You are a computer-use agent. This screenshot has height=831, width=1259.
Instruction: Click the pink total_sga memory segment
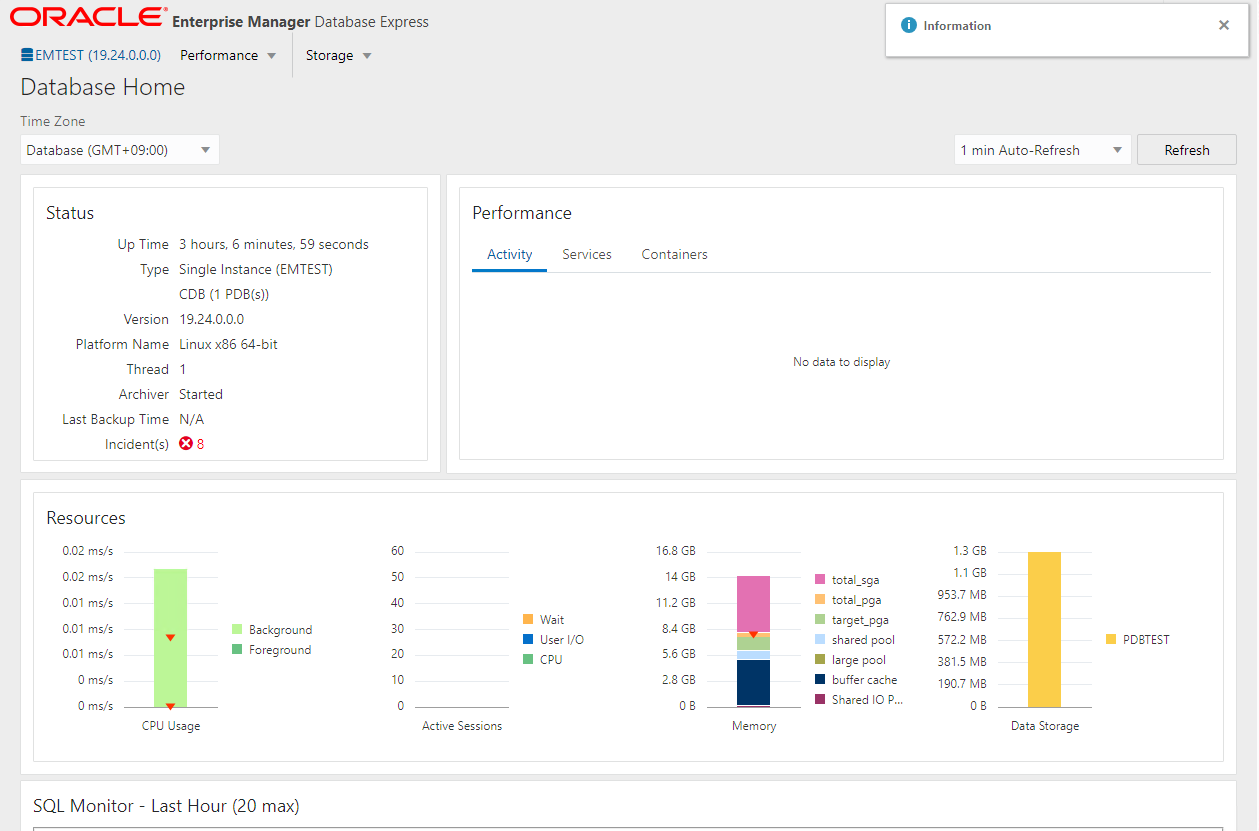(x=753, y=603)
